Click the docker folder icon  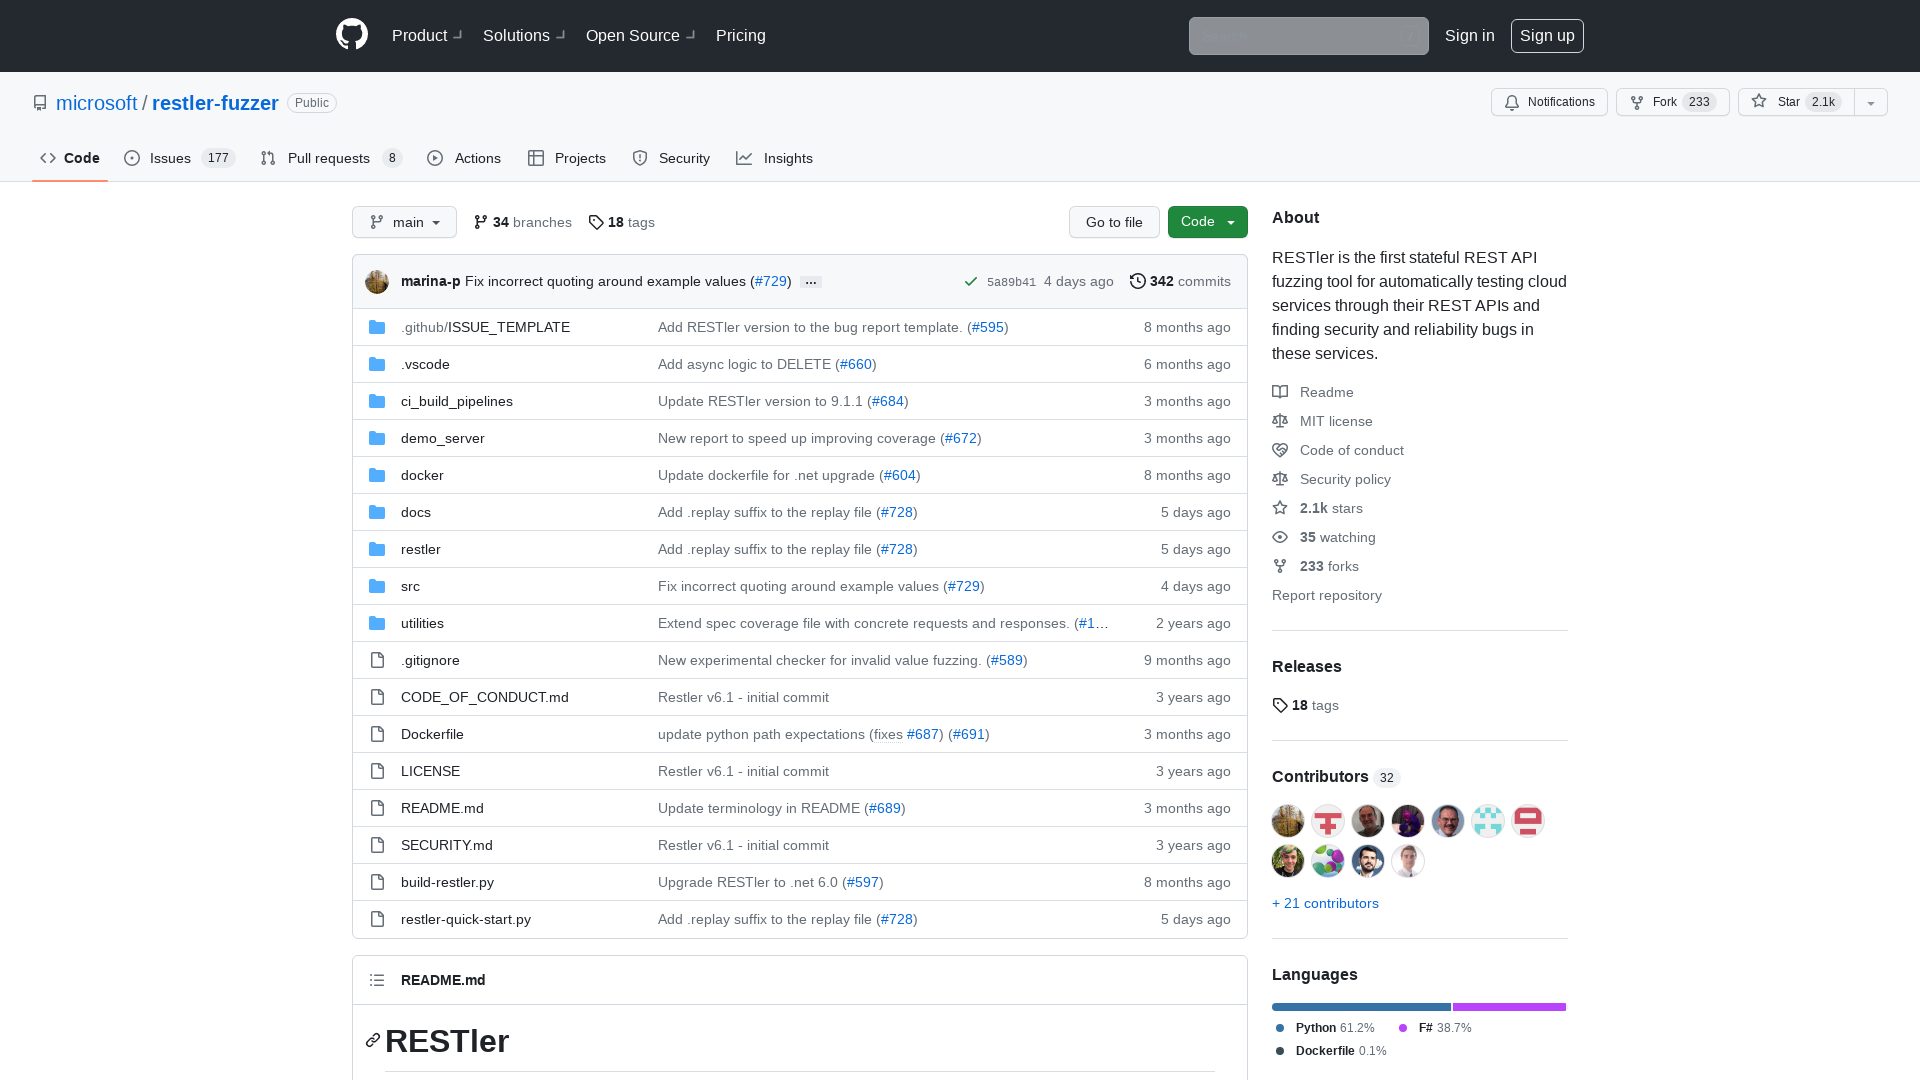[377, 475]
